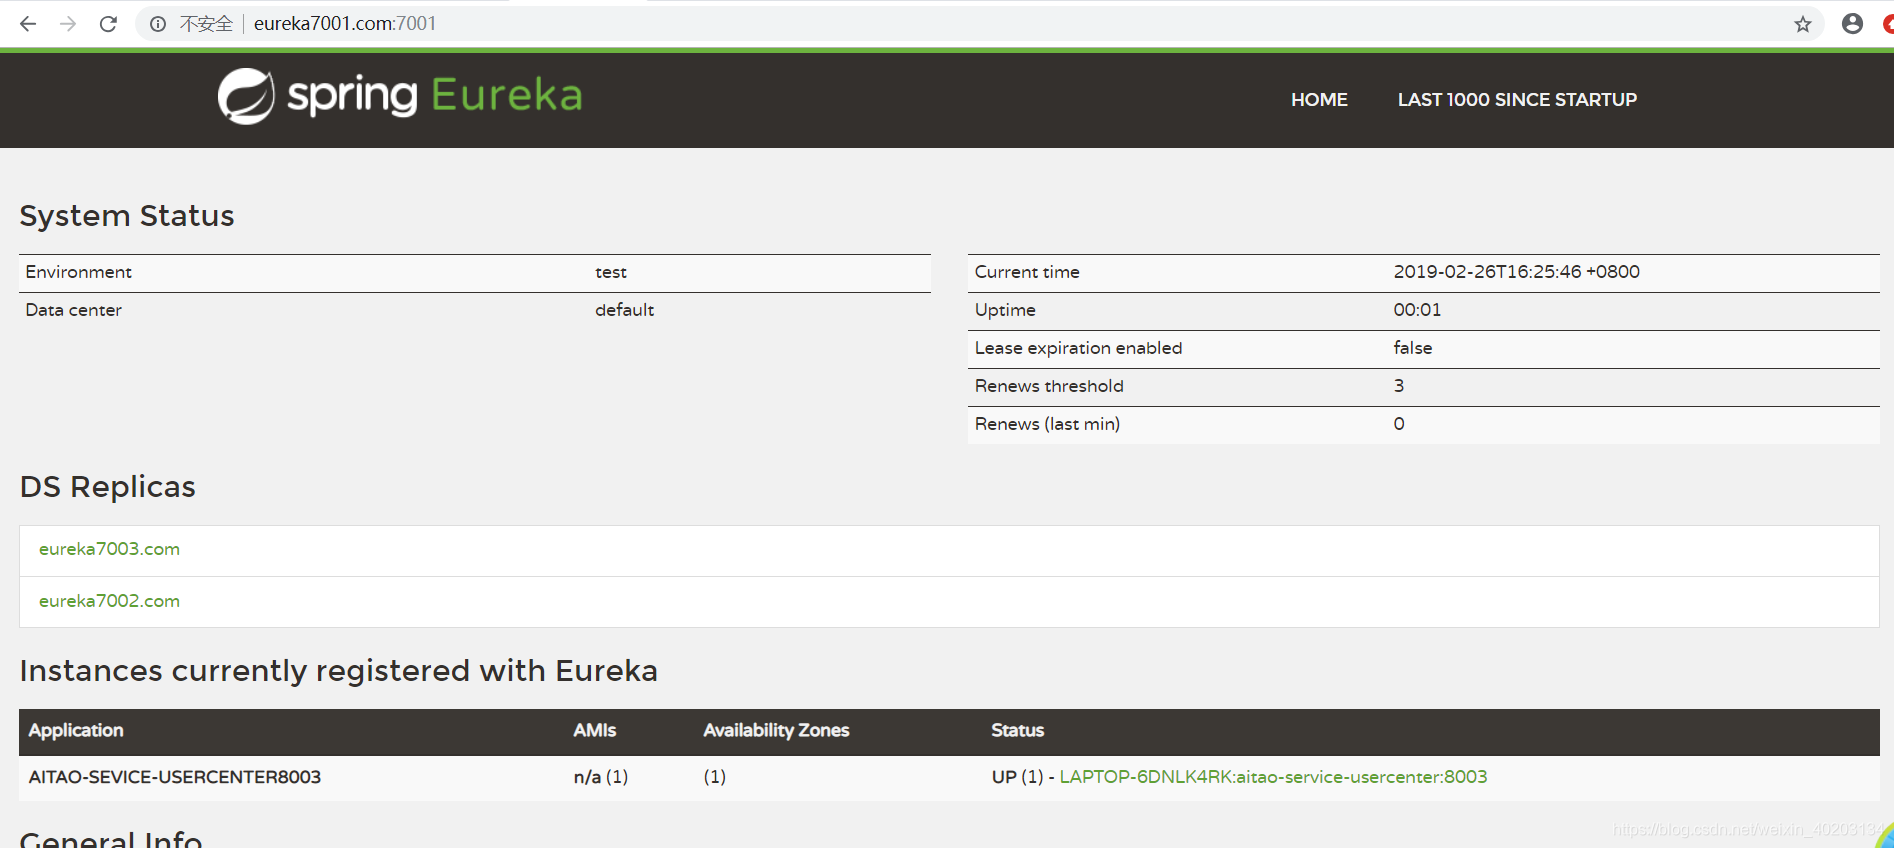Open the eureka7002.com replica link
1894x848 pixels.
coord(110,601)
